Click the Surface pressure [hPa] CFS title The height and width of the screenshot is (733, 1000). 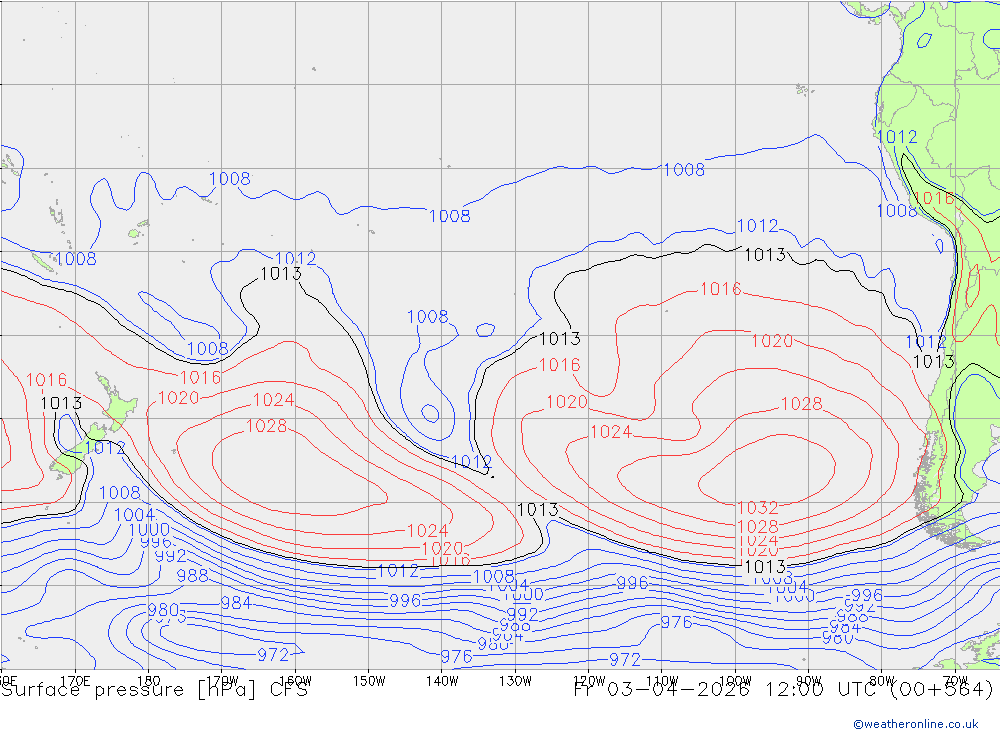coord(154,689)
